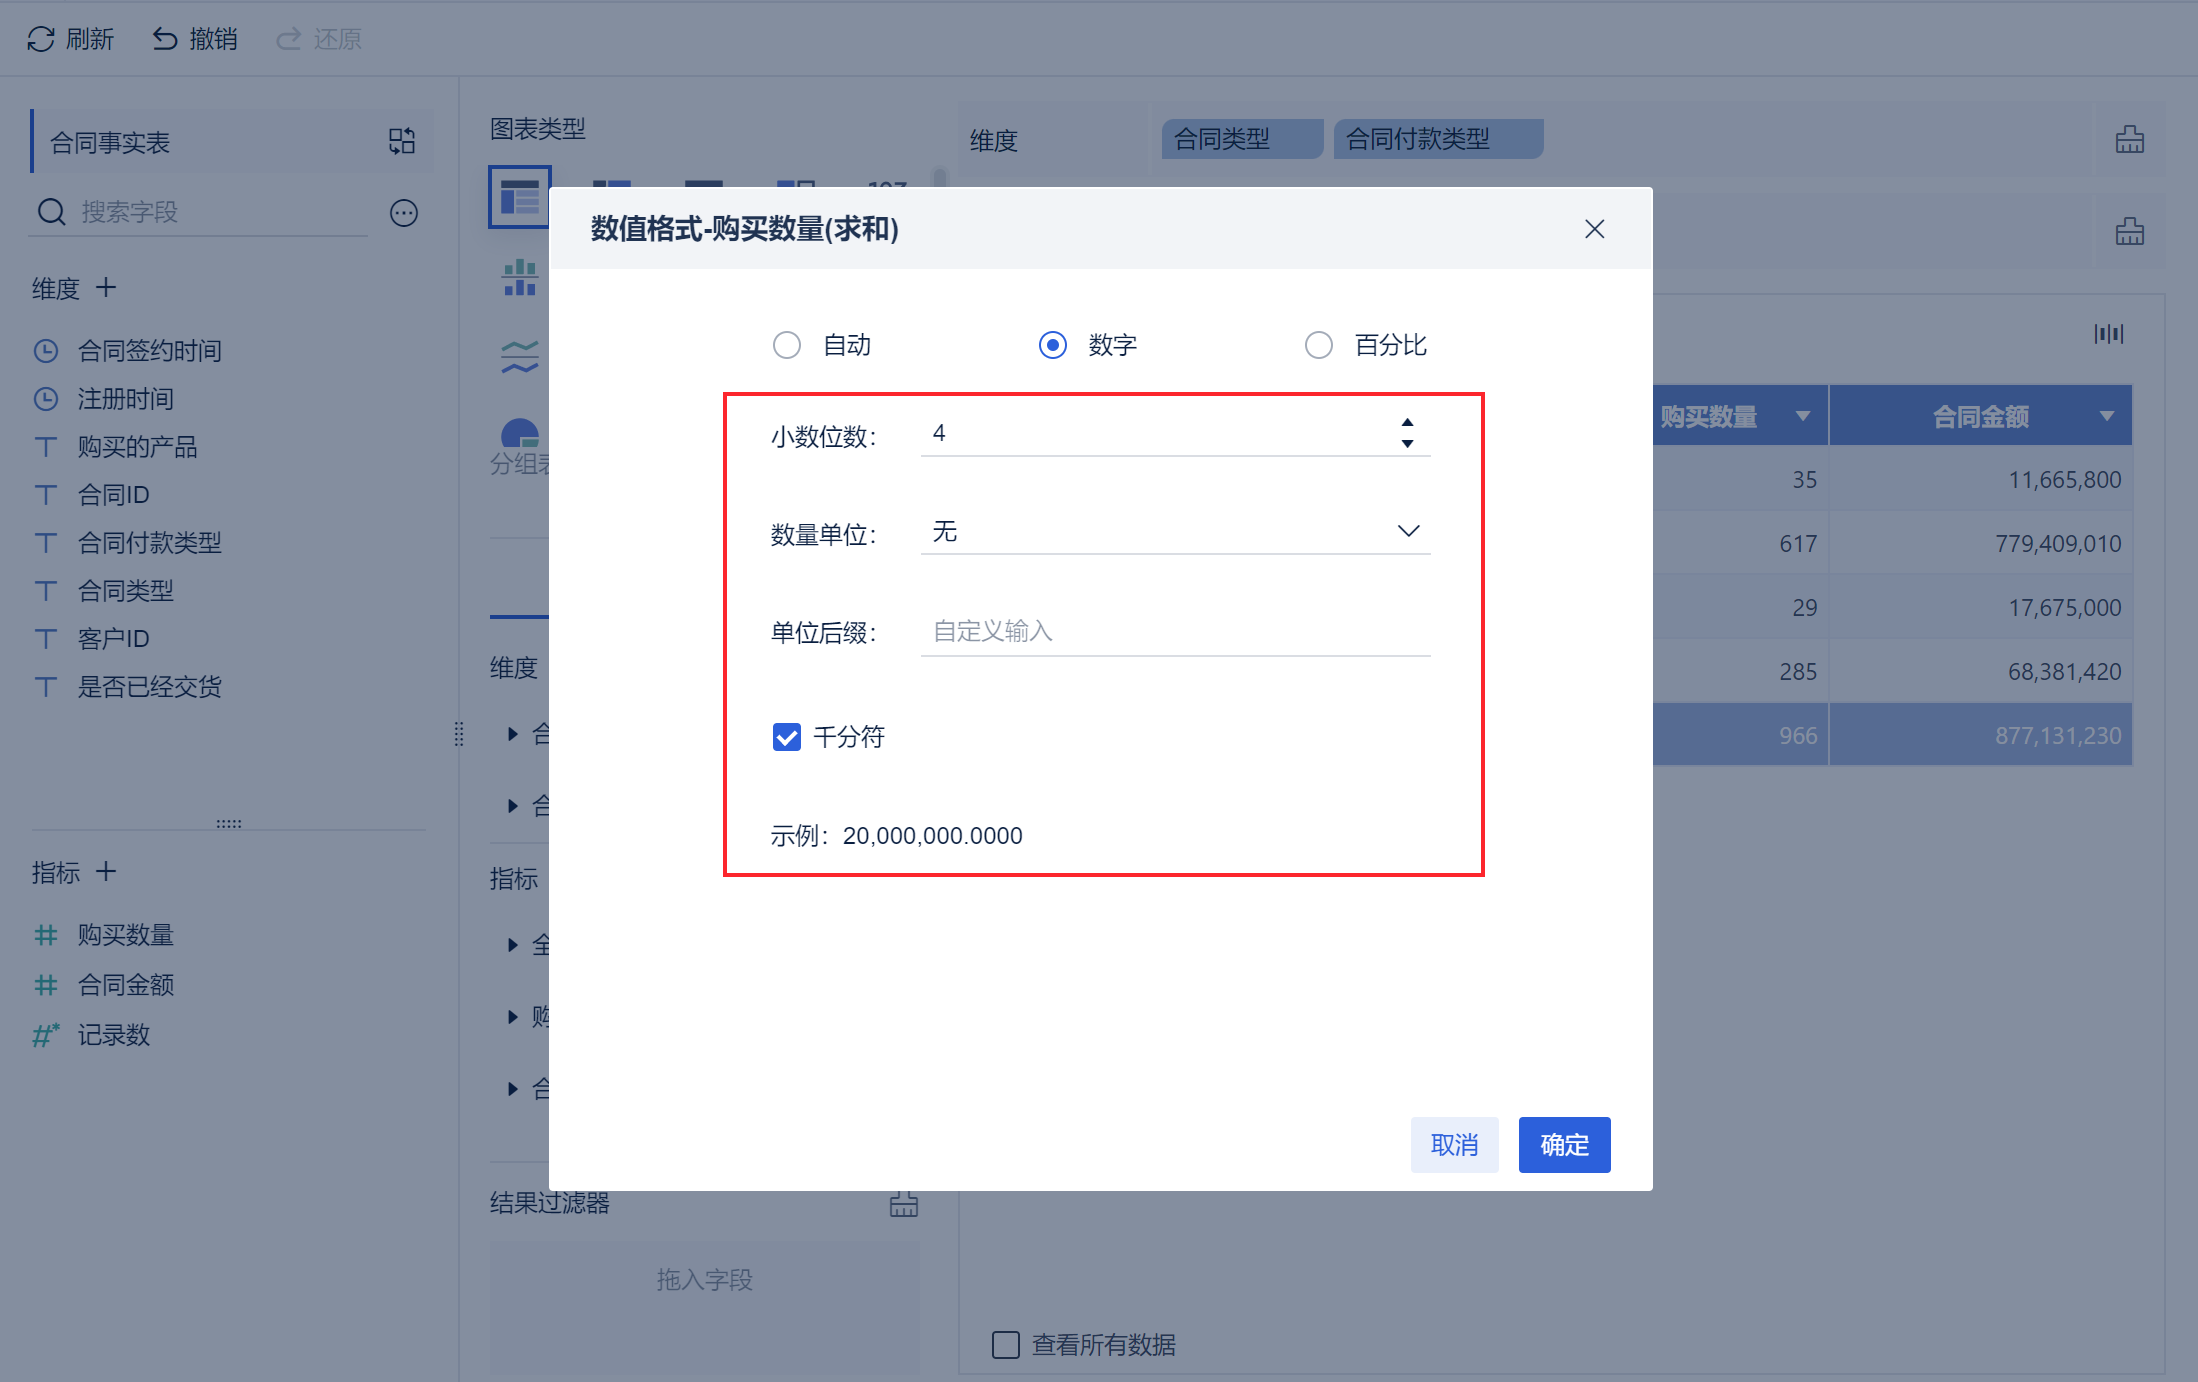The image size is (2198, 1382).
Task: Open the 合同金额 column header dropdown
Action: (2107, 416)
